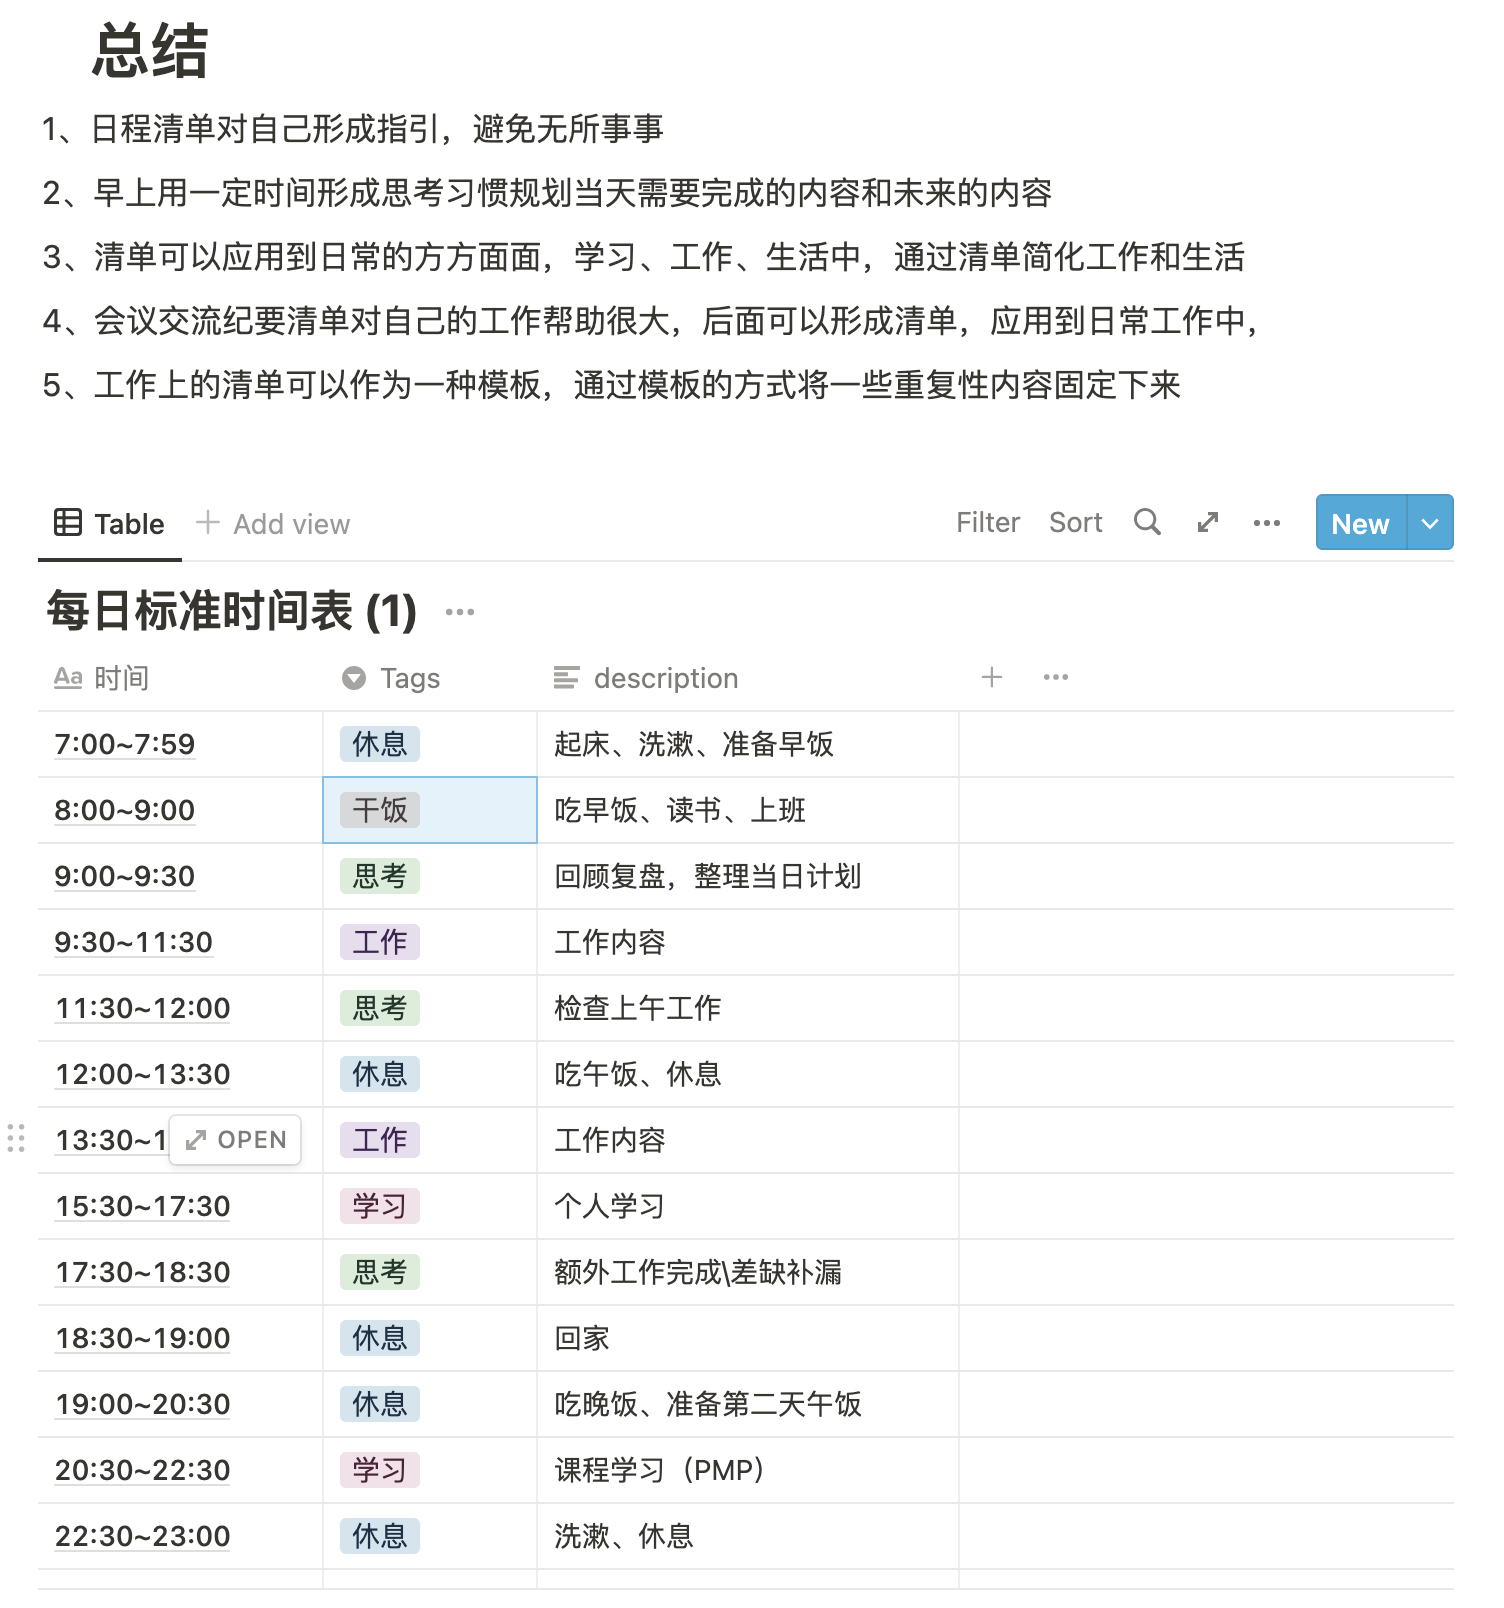Open the 18:30~19:00 row title
1504x1608 pixels.
pyautogui.click(x=143, y=1338)
